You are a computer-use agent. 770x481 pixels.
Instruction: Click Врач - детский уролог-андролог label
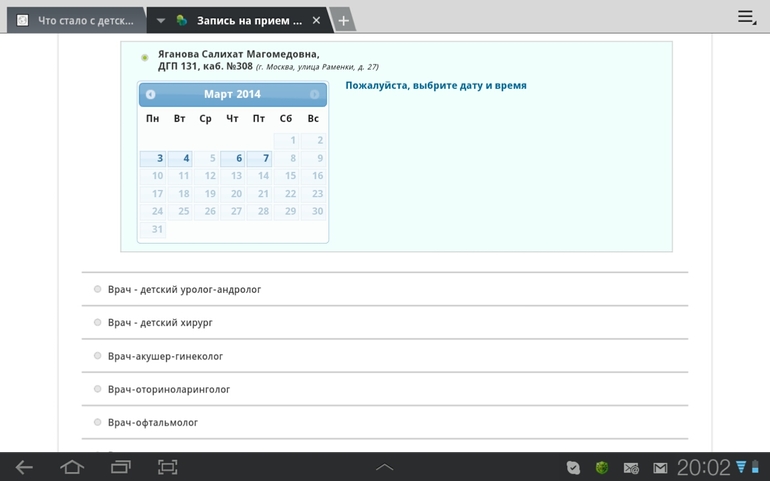(185, 289)
